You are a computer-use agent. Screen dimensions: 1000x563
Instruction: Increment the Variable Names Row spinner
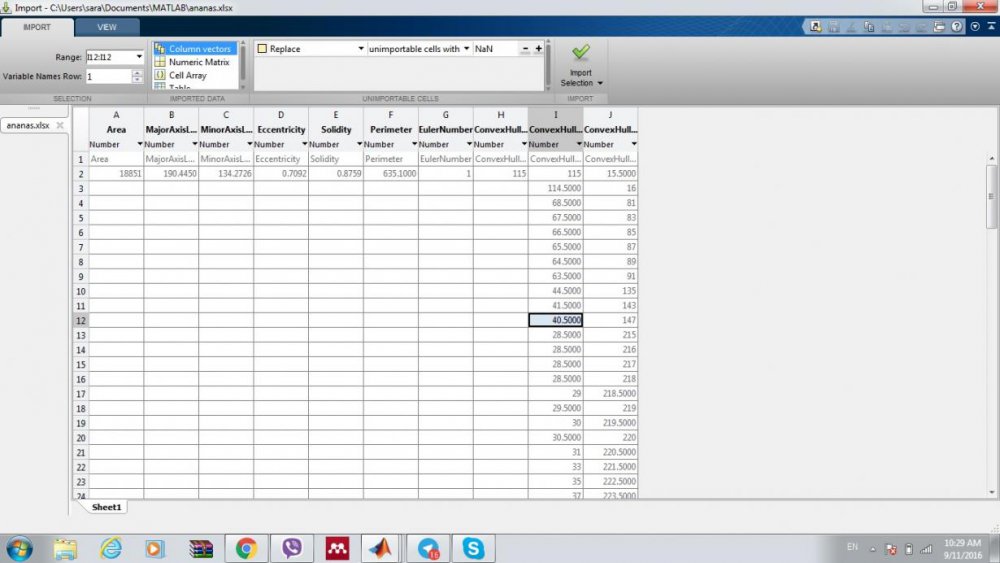click(137, 72)
